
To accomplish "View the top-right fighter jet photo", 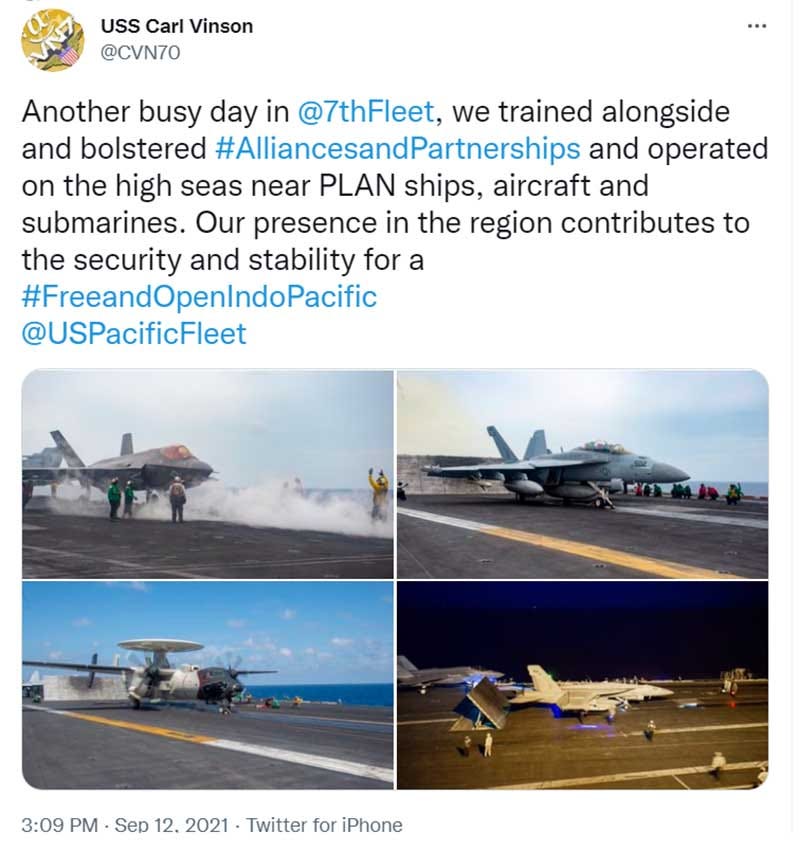I will pyautogui.click(x=582, y=474).
